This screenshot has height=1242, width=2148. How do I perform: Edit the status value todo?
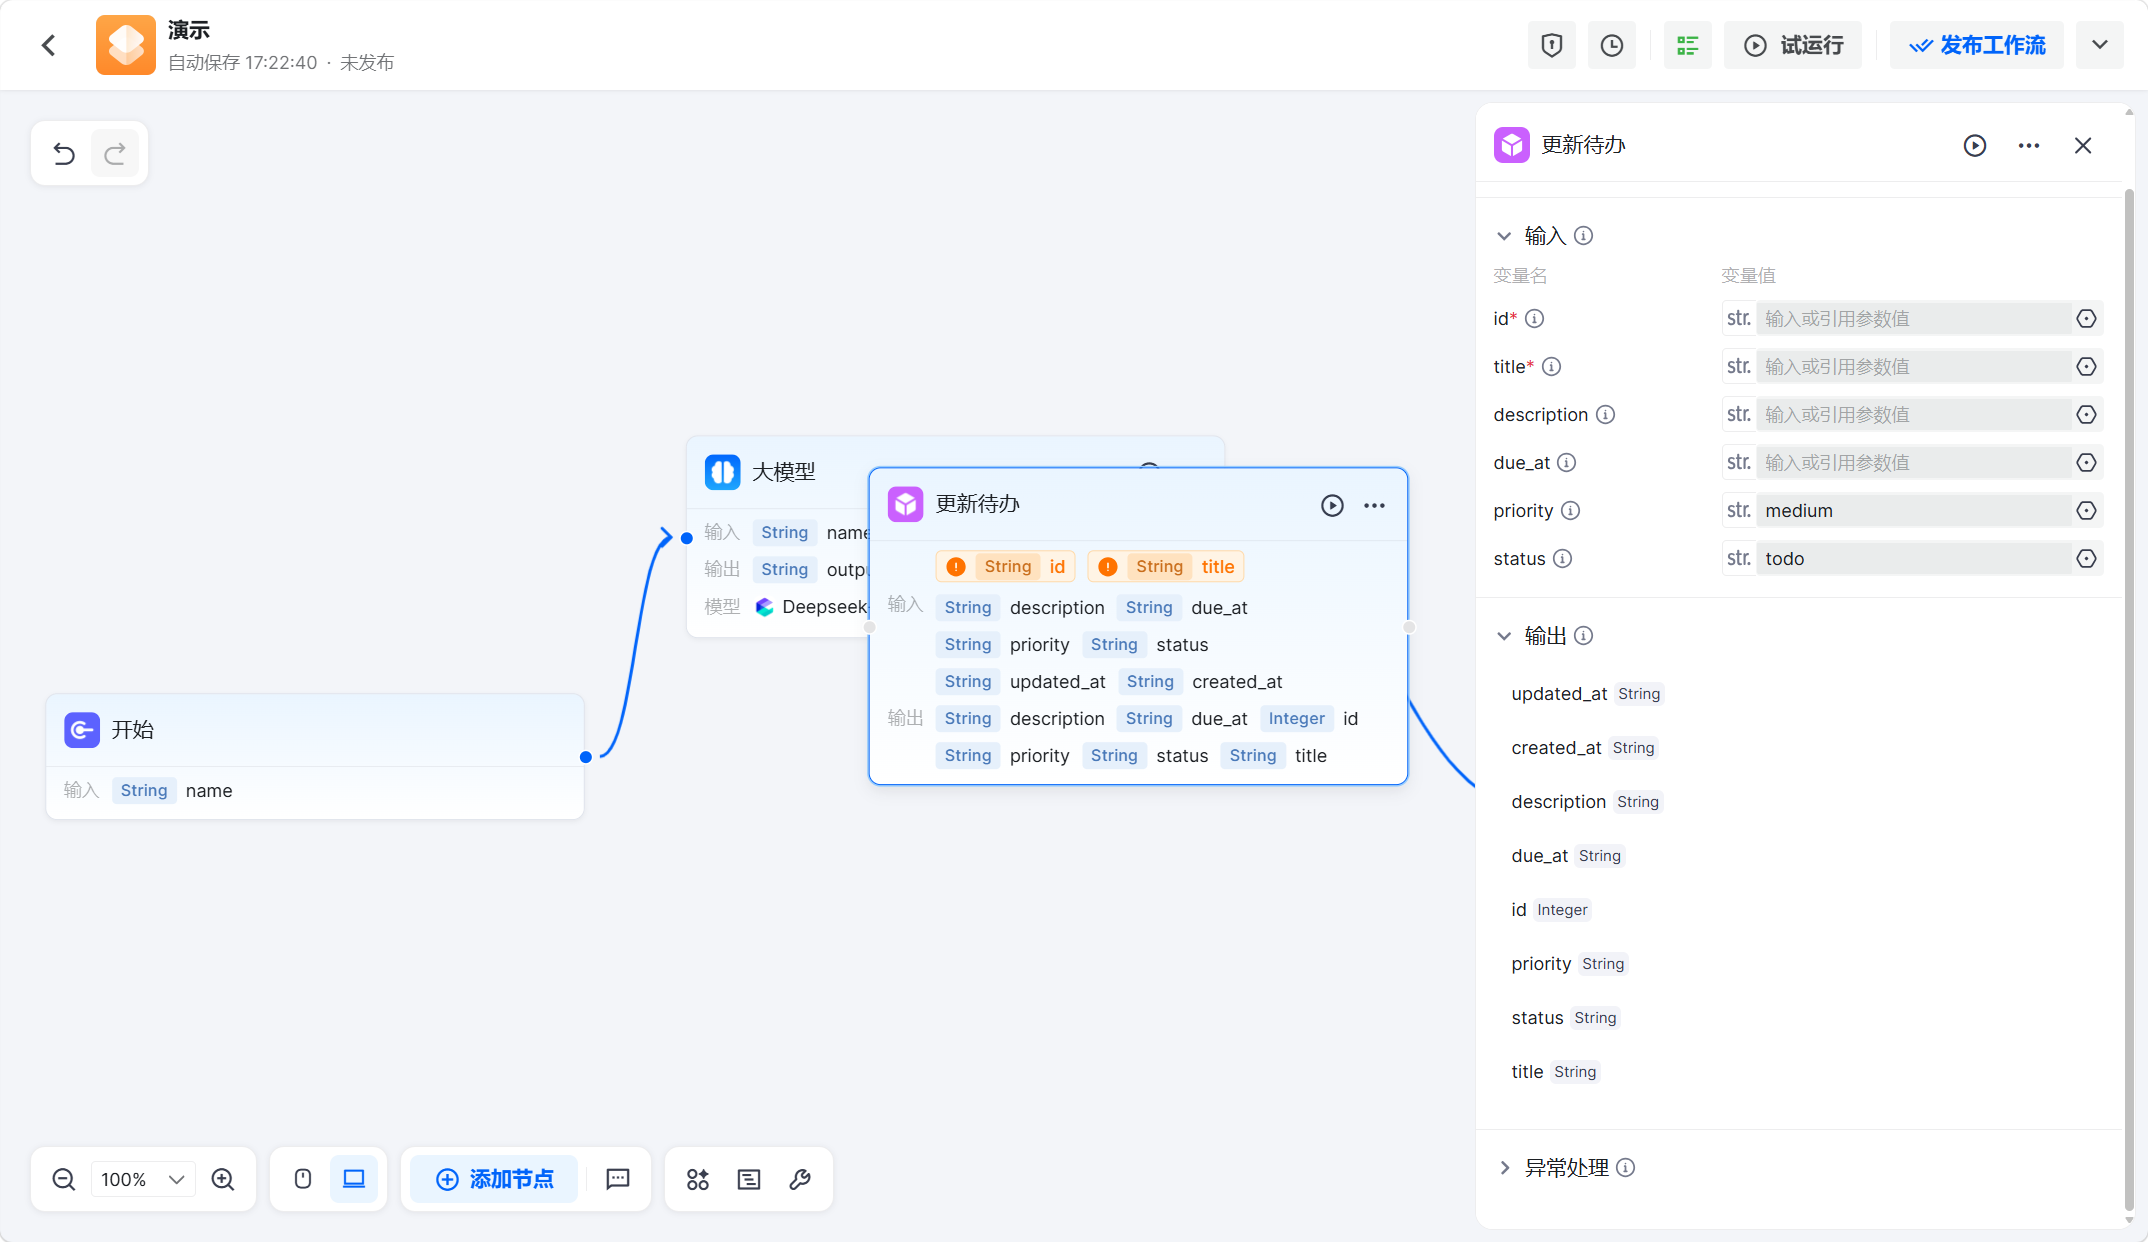tap(1913, 559)
